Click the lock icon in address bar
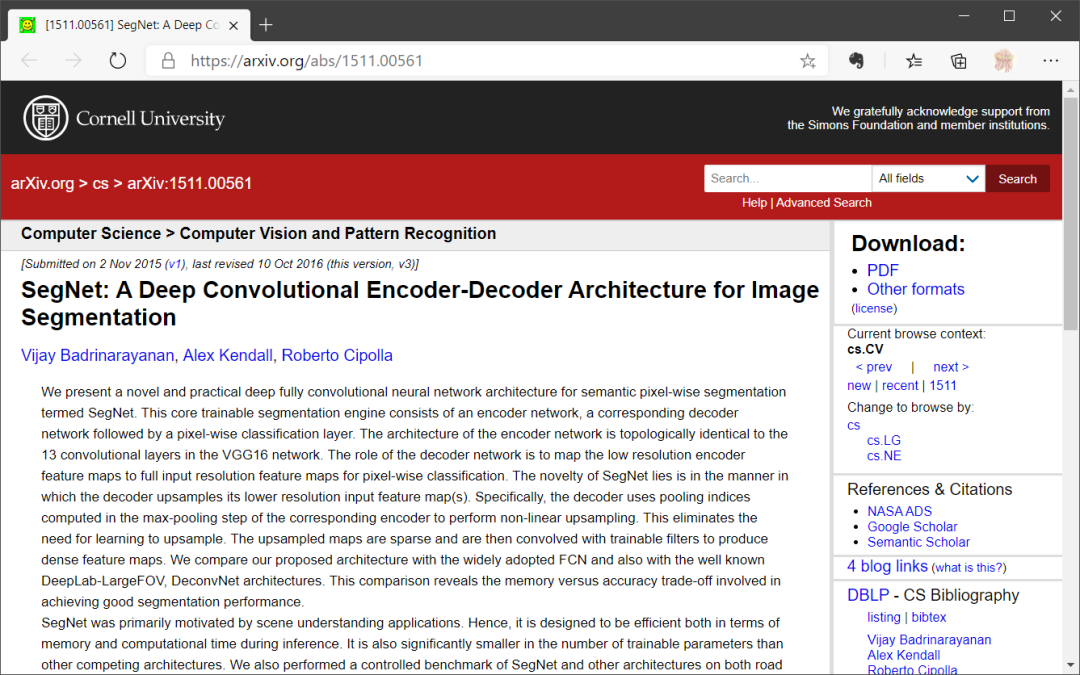This screenshot has width=1080, height=675. [168, 61]
